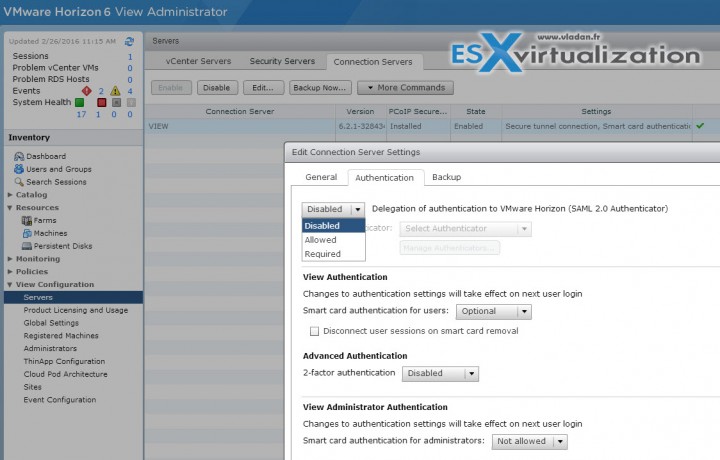Collapse the Resources tree node
The image size is (720, 460).
click(x=10, y=208)
